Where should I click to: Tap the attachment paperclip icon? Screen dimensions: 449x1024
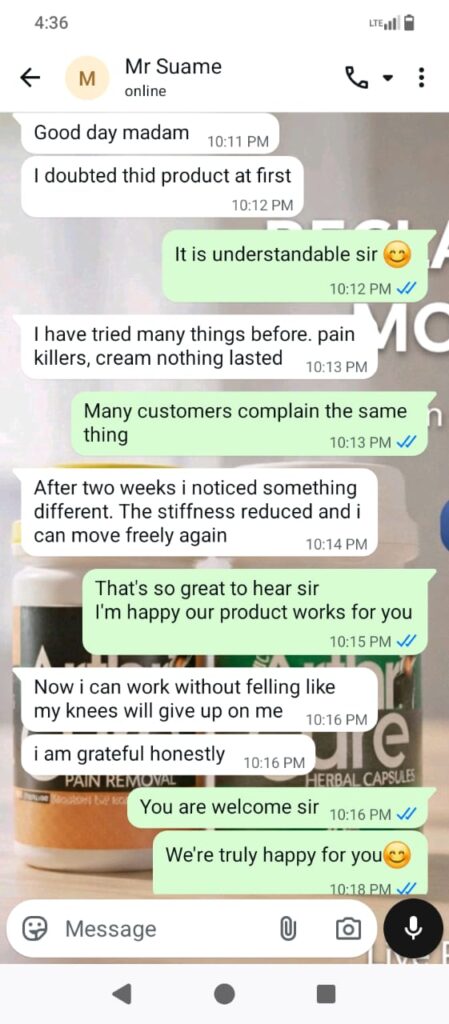[x=288, y=928]
